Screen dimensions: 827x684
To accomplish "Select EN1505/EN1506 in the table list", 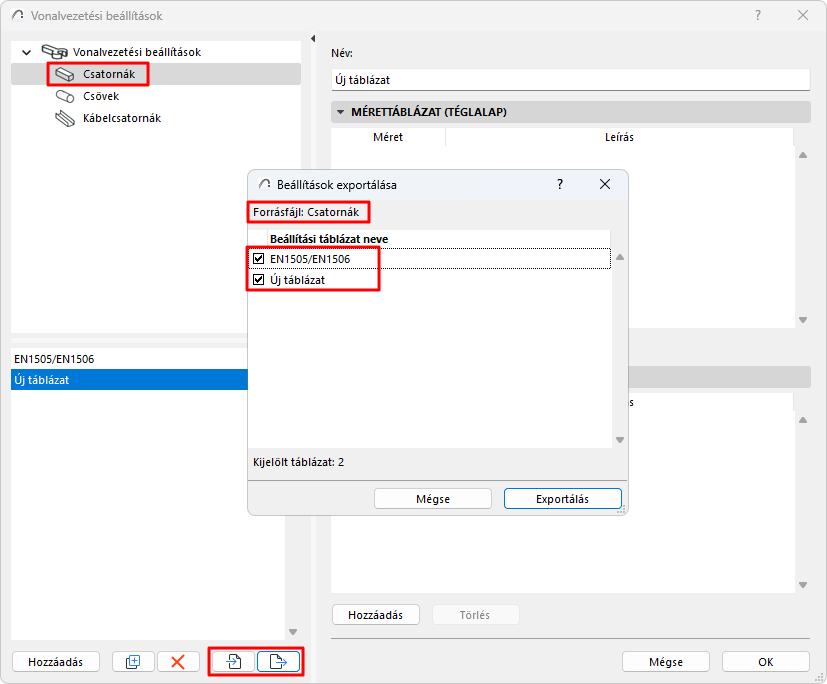I will point(129,359).
